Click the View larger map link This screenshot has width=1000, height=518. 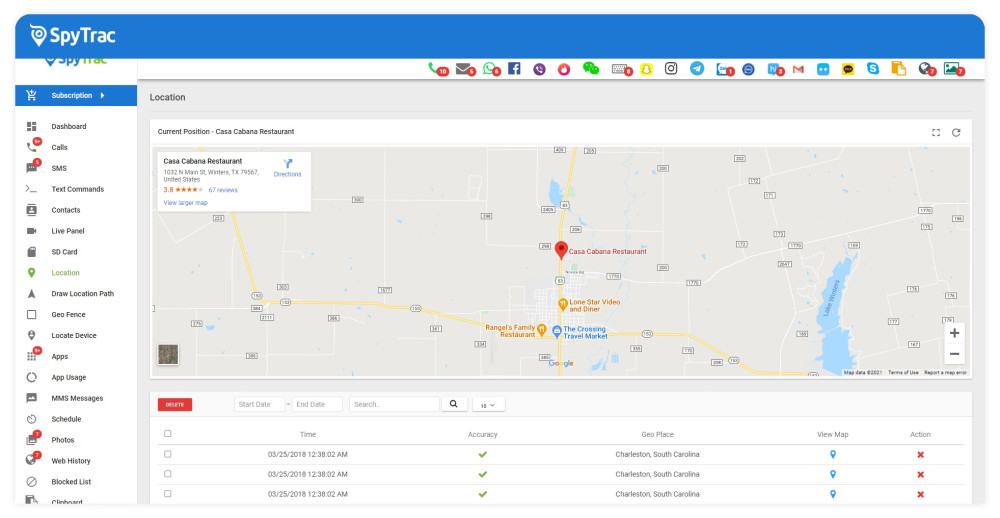click(x=185, y=203)
